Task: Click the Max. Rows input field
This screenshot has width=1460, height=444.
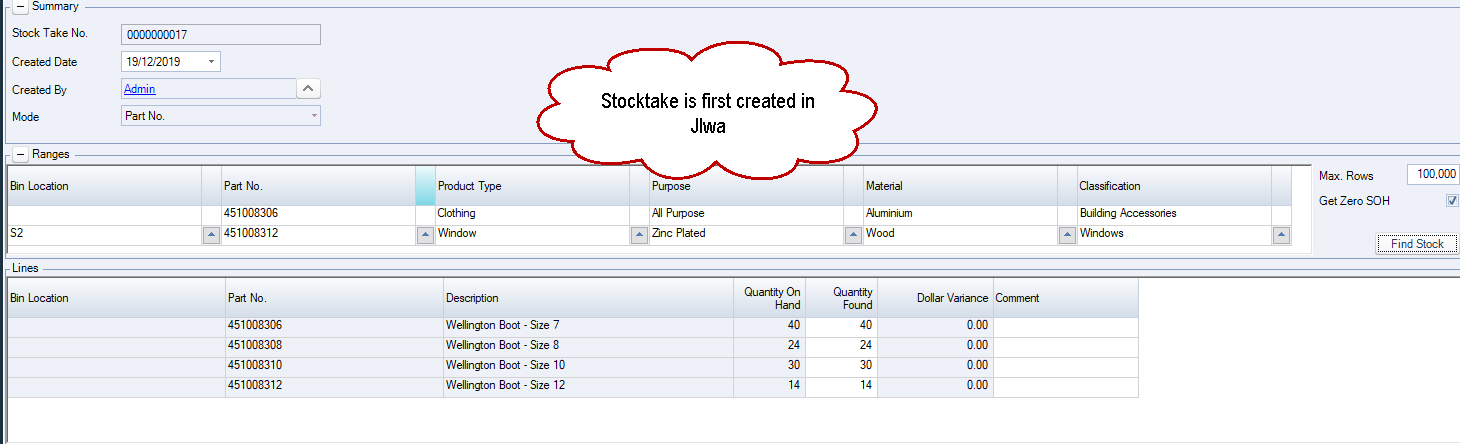Action: tap(1432, 175)
